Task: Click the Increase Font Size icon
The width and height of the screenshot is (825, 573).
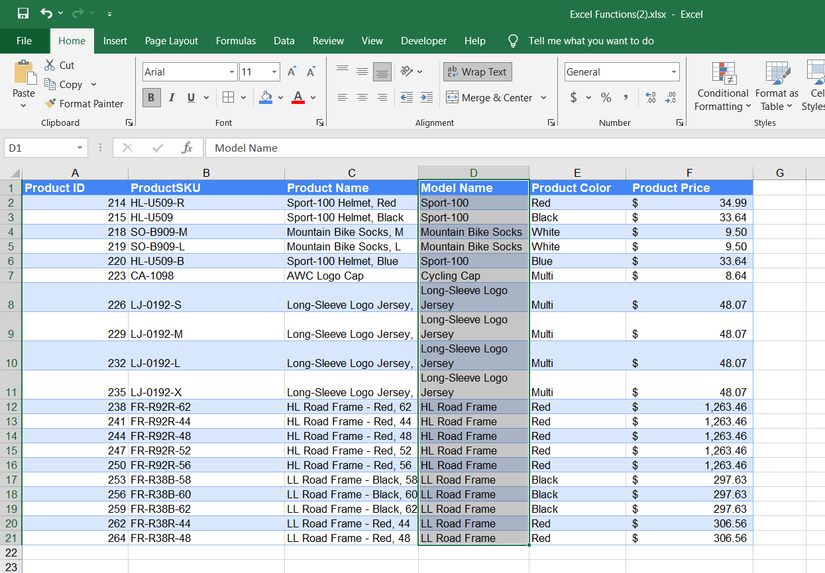Action: click(292, 72)
